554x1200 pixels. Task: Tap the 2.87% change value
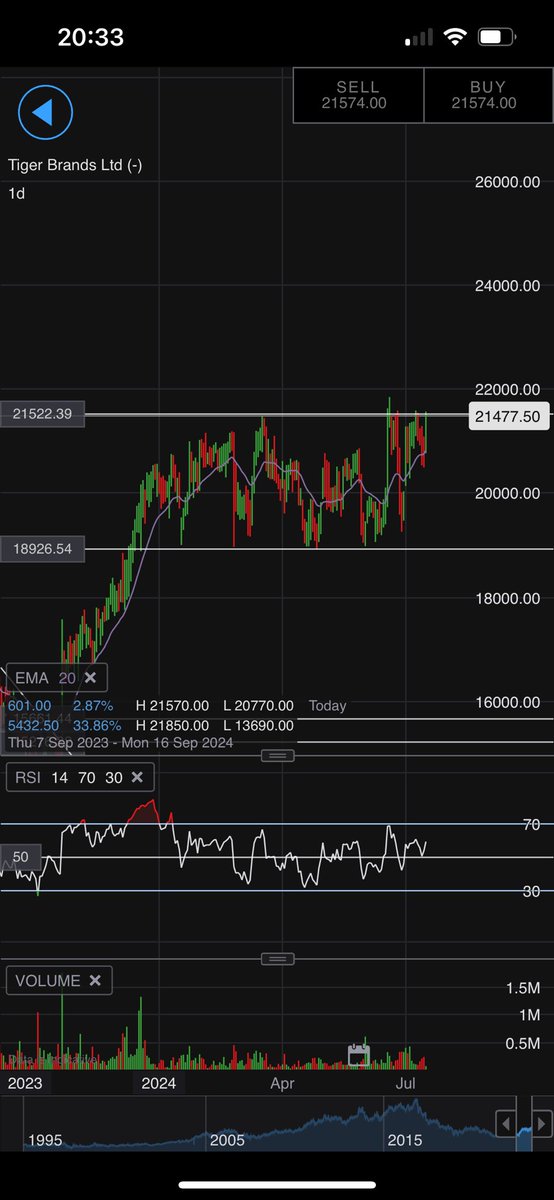tap(95, 705)
